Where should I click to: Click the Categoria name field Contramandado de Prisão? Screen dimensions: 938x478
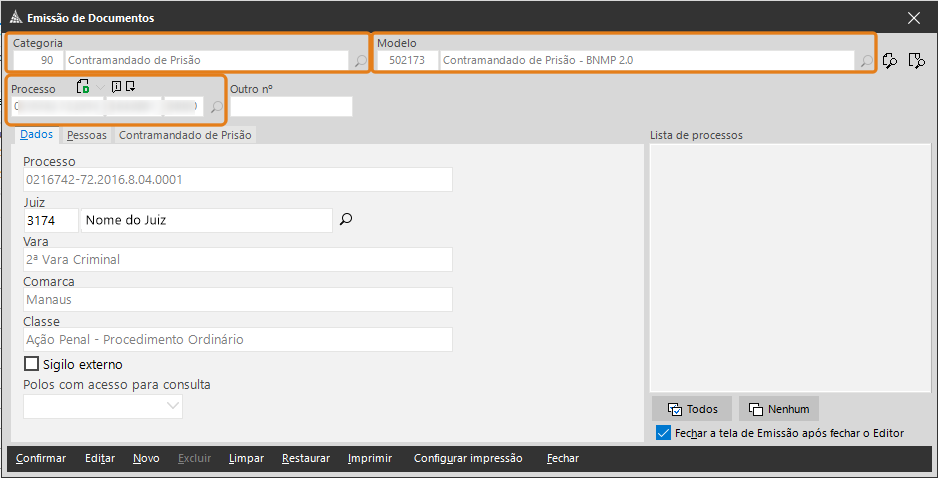click(x=206, y=60)
